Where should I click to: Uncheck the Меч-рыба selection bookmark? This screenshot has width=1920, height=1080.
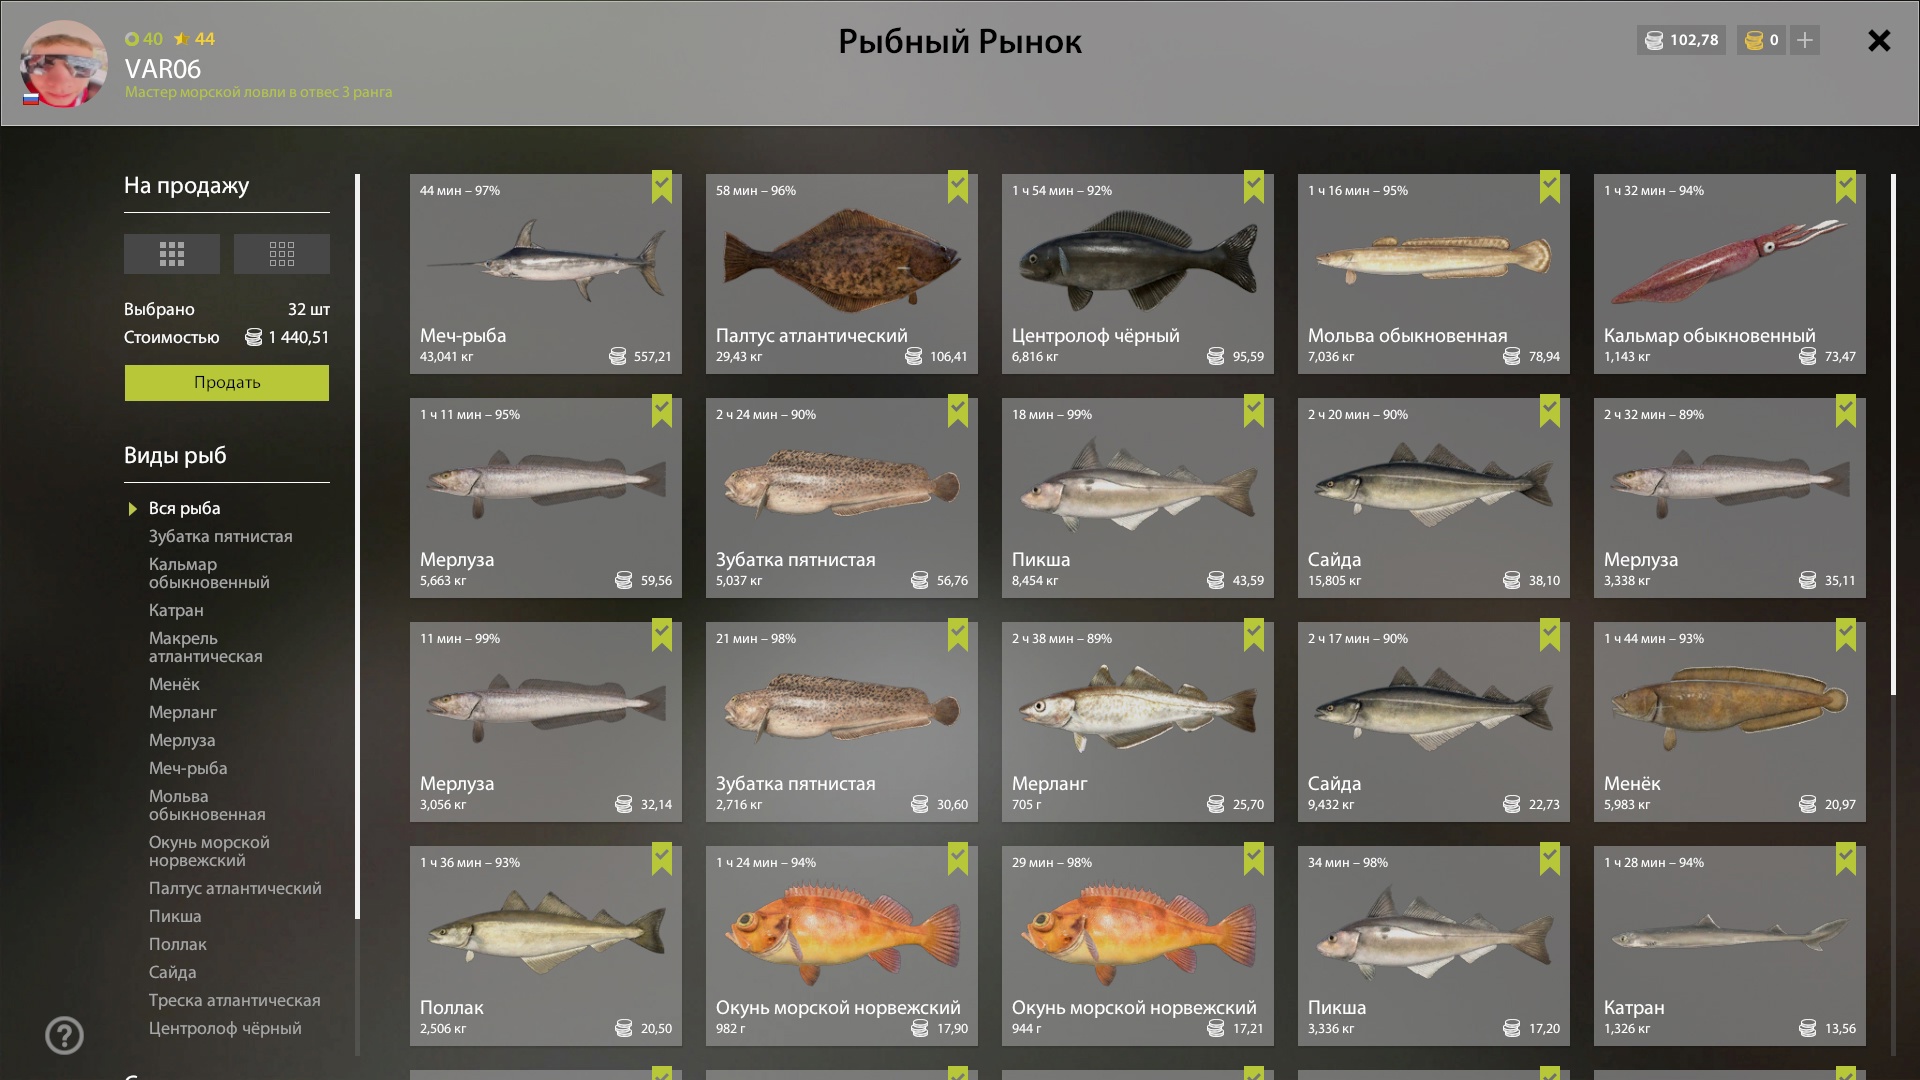pos(662,187)
